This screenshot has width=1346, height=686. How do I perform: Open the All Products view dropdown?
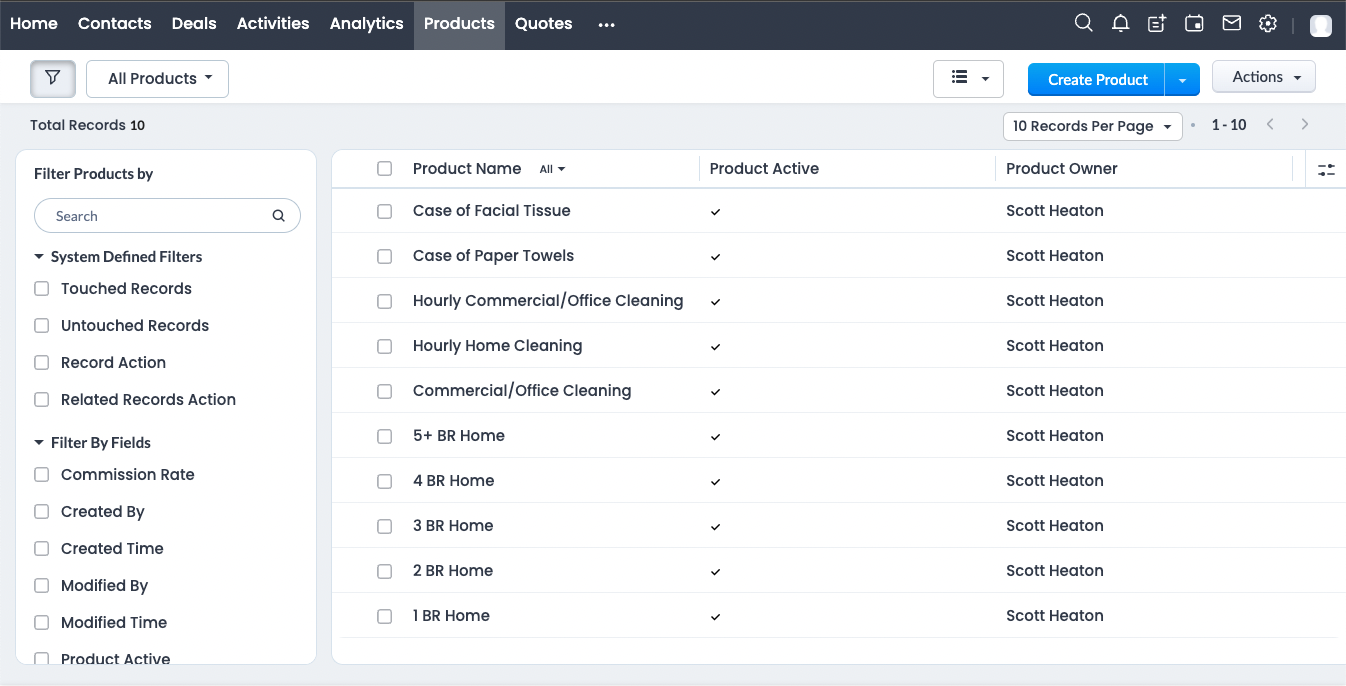(x=158, y=79)
